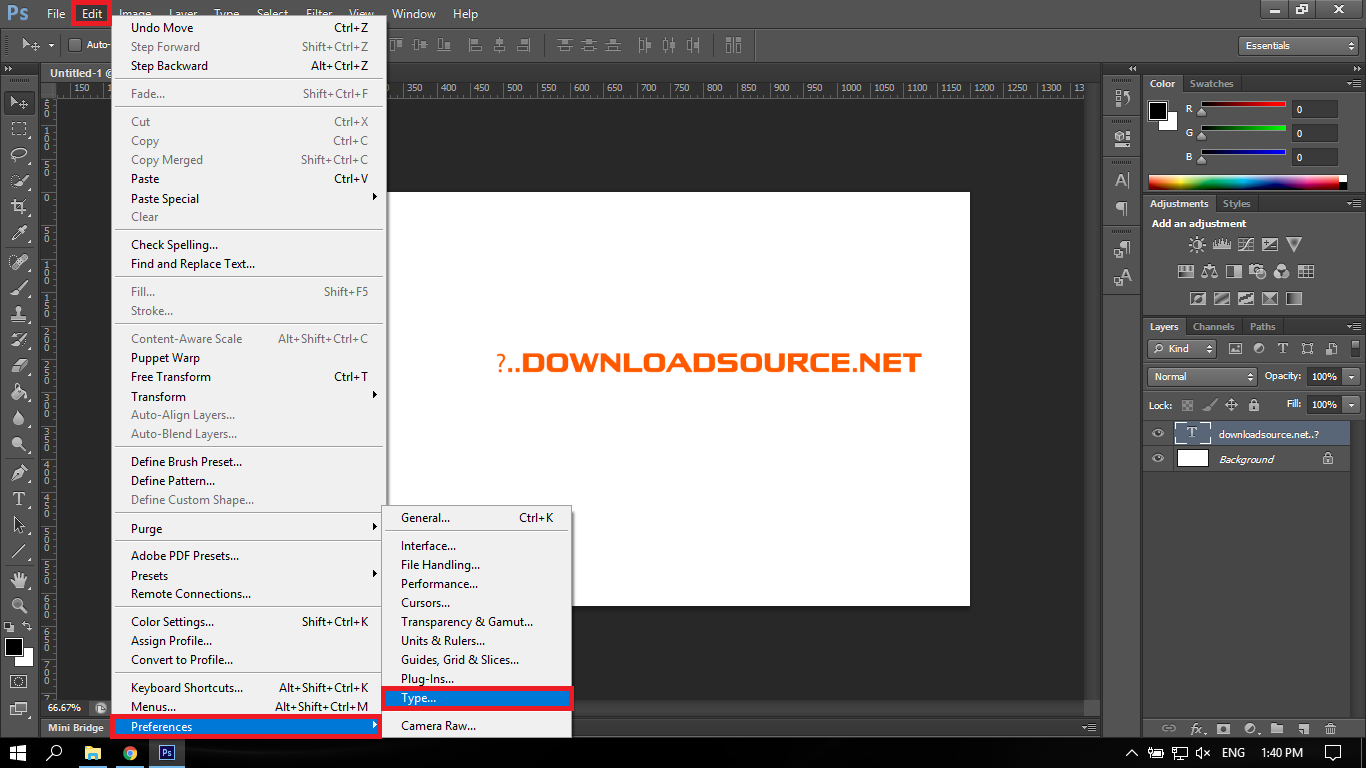The width and height of the screenshot is (1366, 768).
Task: Create new layer icon in Layers panel
Action: [x=1303, y=729]
